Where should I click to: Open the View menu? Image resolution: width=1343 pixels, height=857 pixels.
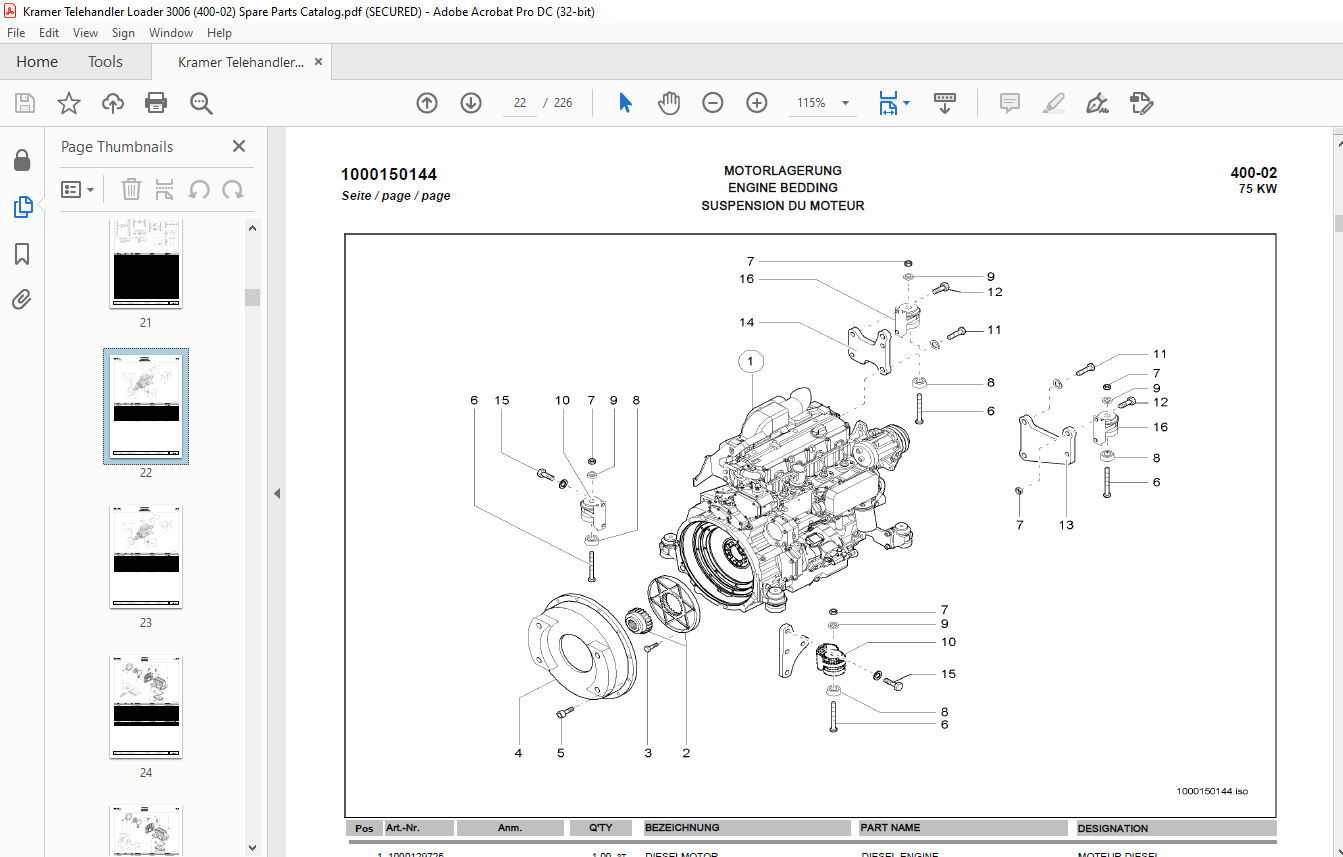pos(85,33)
